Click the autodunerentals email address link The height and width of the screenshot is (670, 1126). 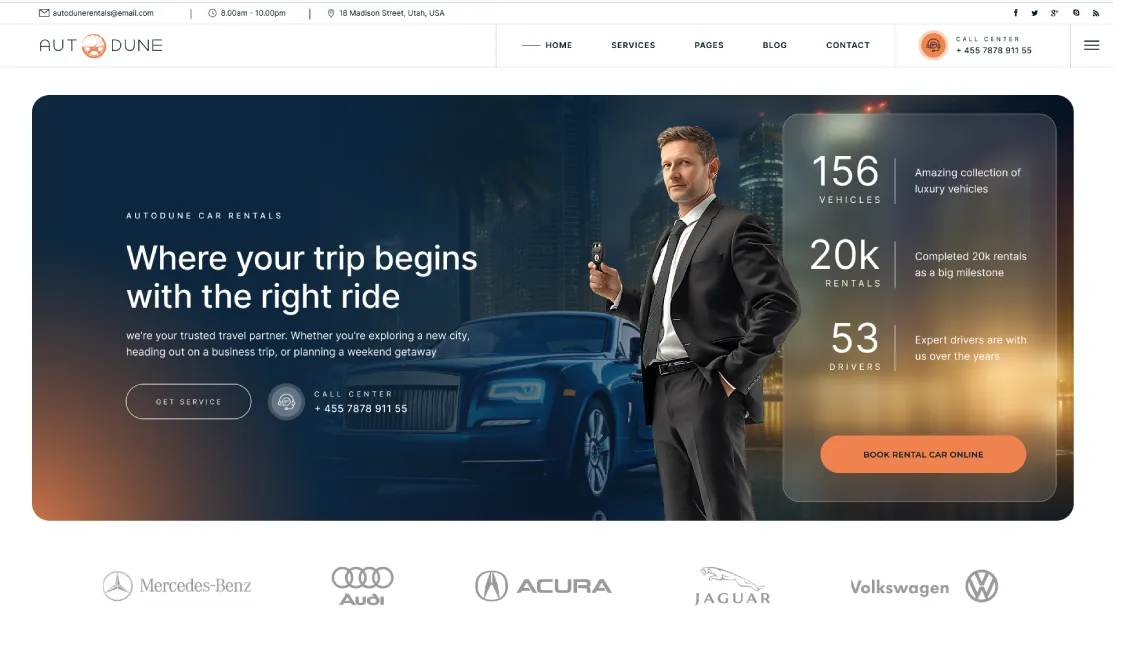tap(104, 13)
